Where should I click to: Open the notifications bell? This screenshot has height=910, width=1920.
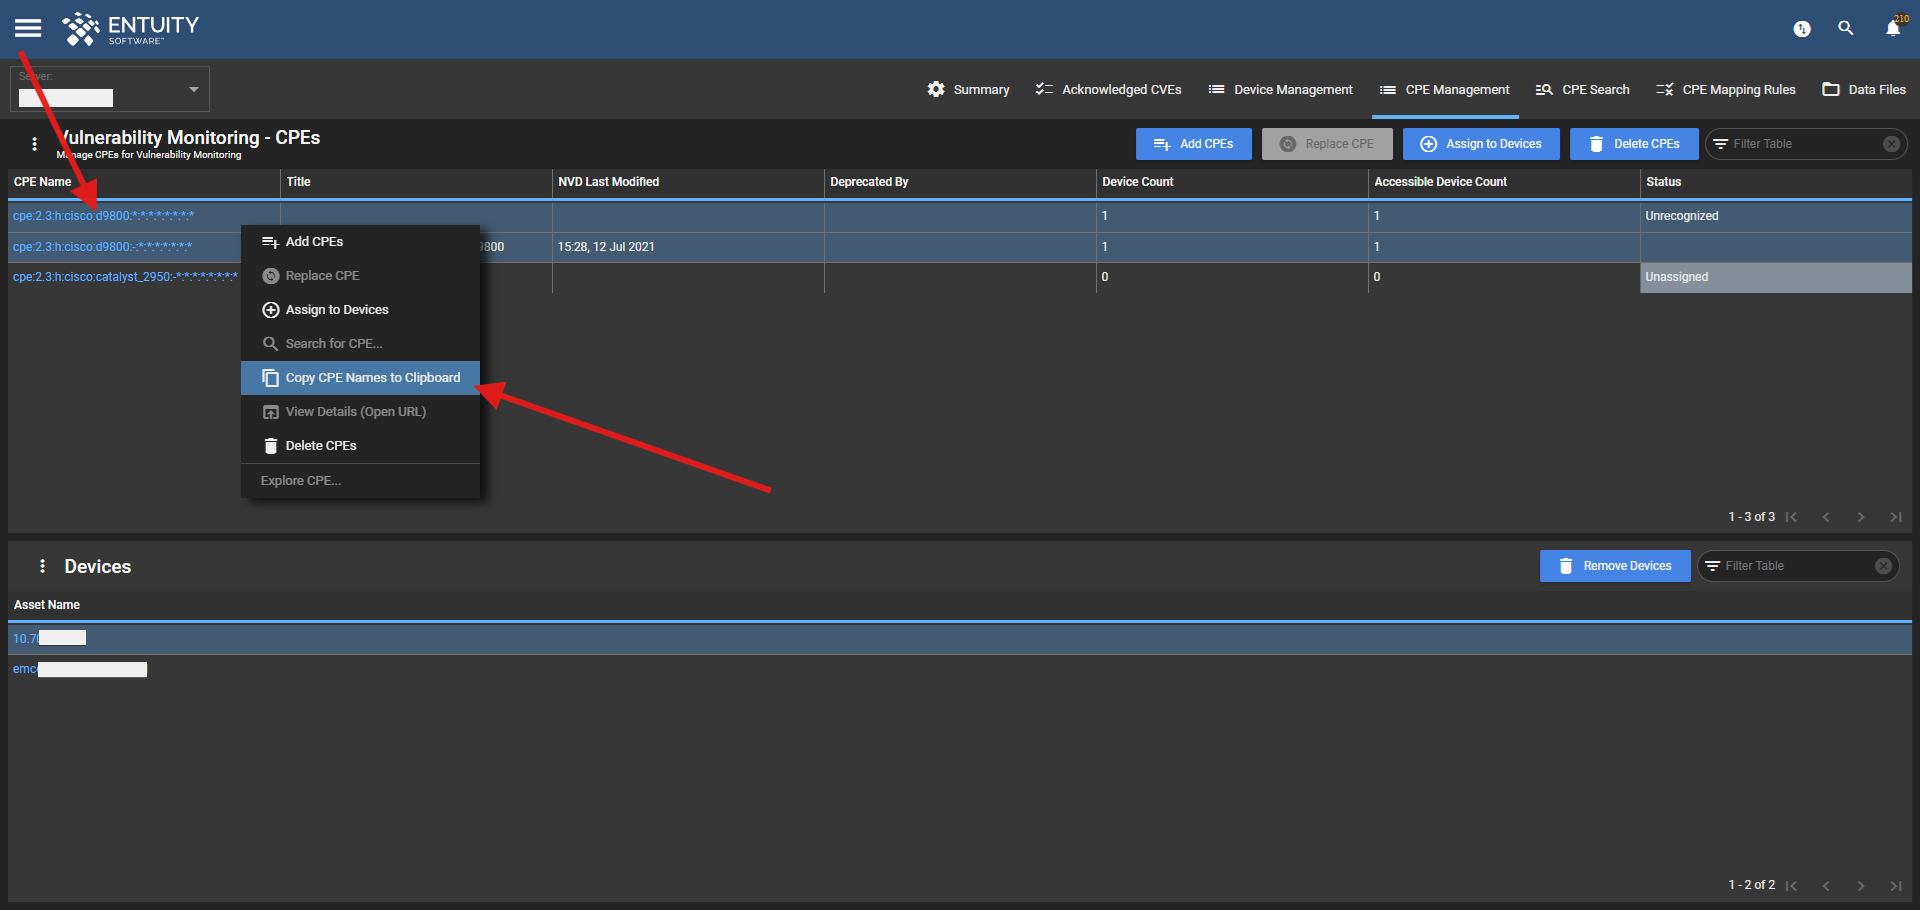[1893, 28]
